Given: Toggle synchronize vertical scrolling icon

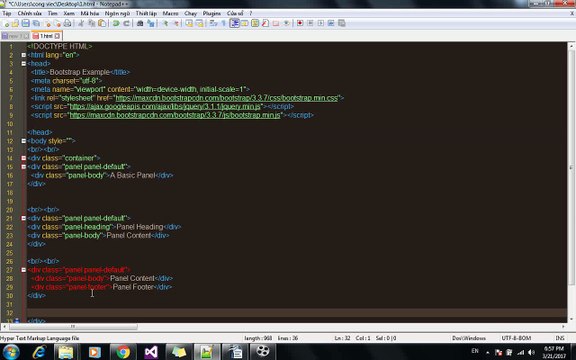Looking at the screenshot, I should (189, 24).
